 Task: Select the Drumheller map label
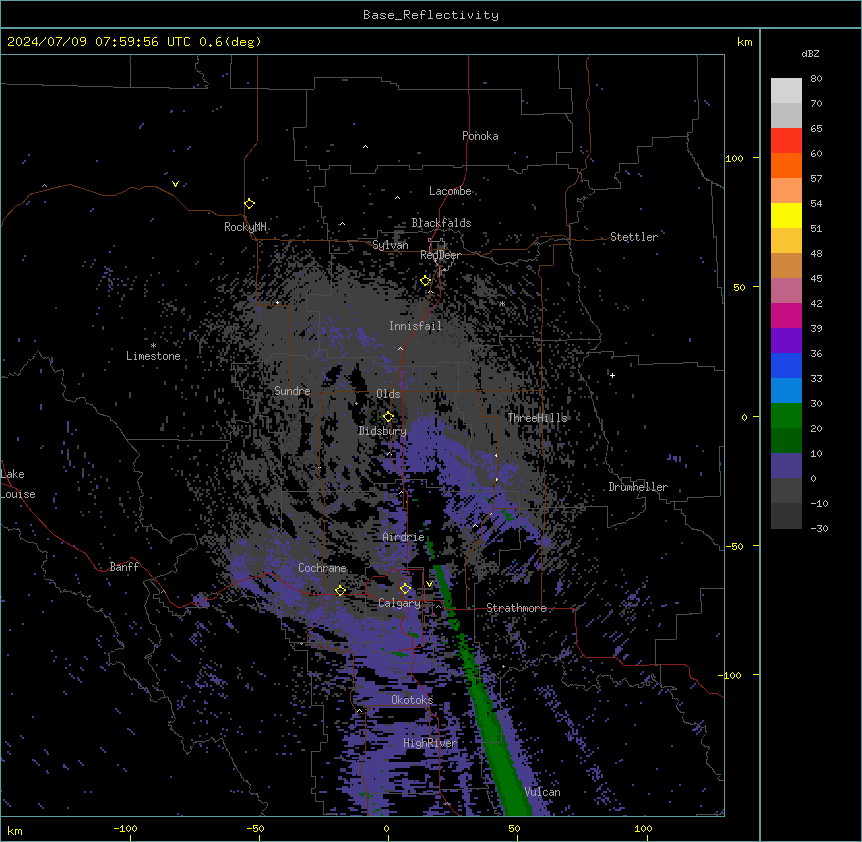[638, 487]
